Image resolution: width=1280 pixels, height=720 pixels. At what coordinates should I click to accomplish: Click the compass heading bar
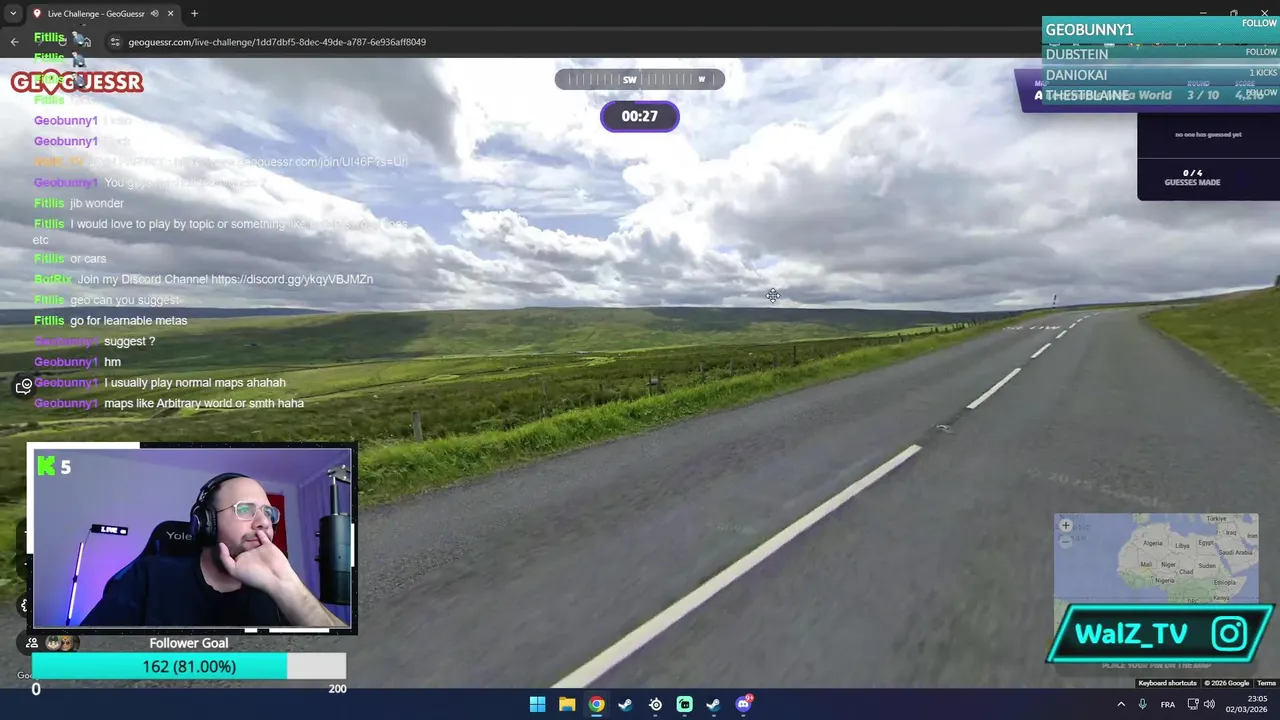point(640,79)
